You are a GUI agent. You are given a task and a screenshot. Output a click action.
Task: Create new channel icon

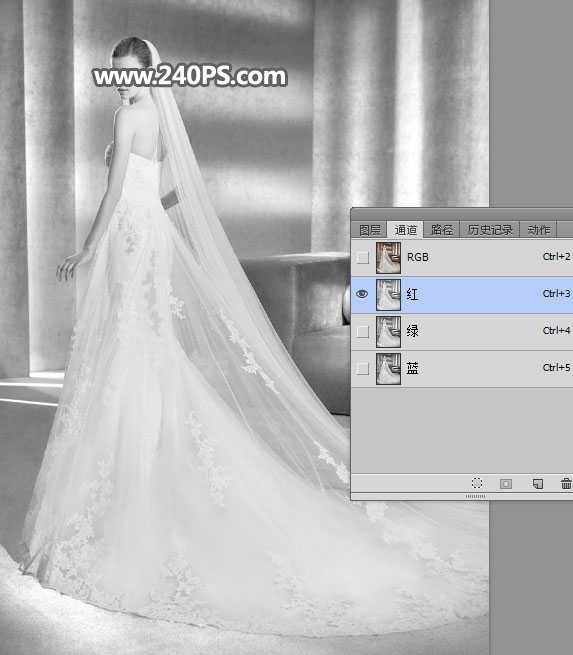point(538,484)
